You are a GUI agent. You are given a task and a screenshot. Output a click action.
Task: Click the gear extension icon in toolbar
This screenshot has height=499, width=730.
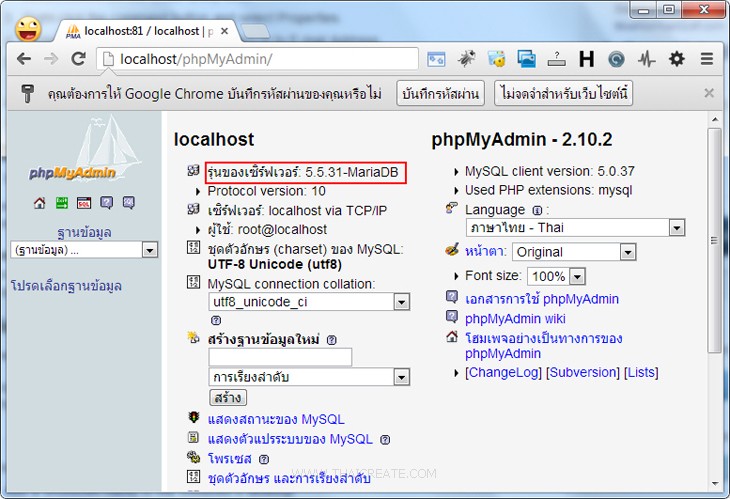677,59
